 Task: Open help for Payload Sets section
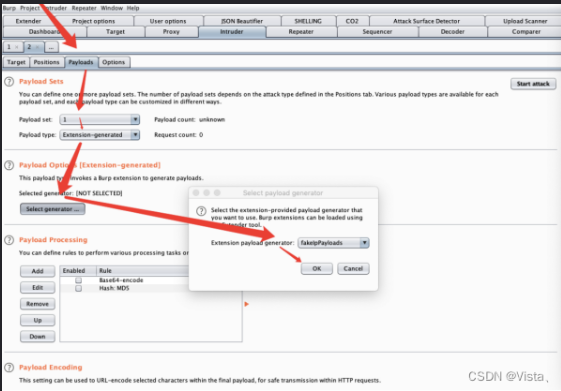9,82
